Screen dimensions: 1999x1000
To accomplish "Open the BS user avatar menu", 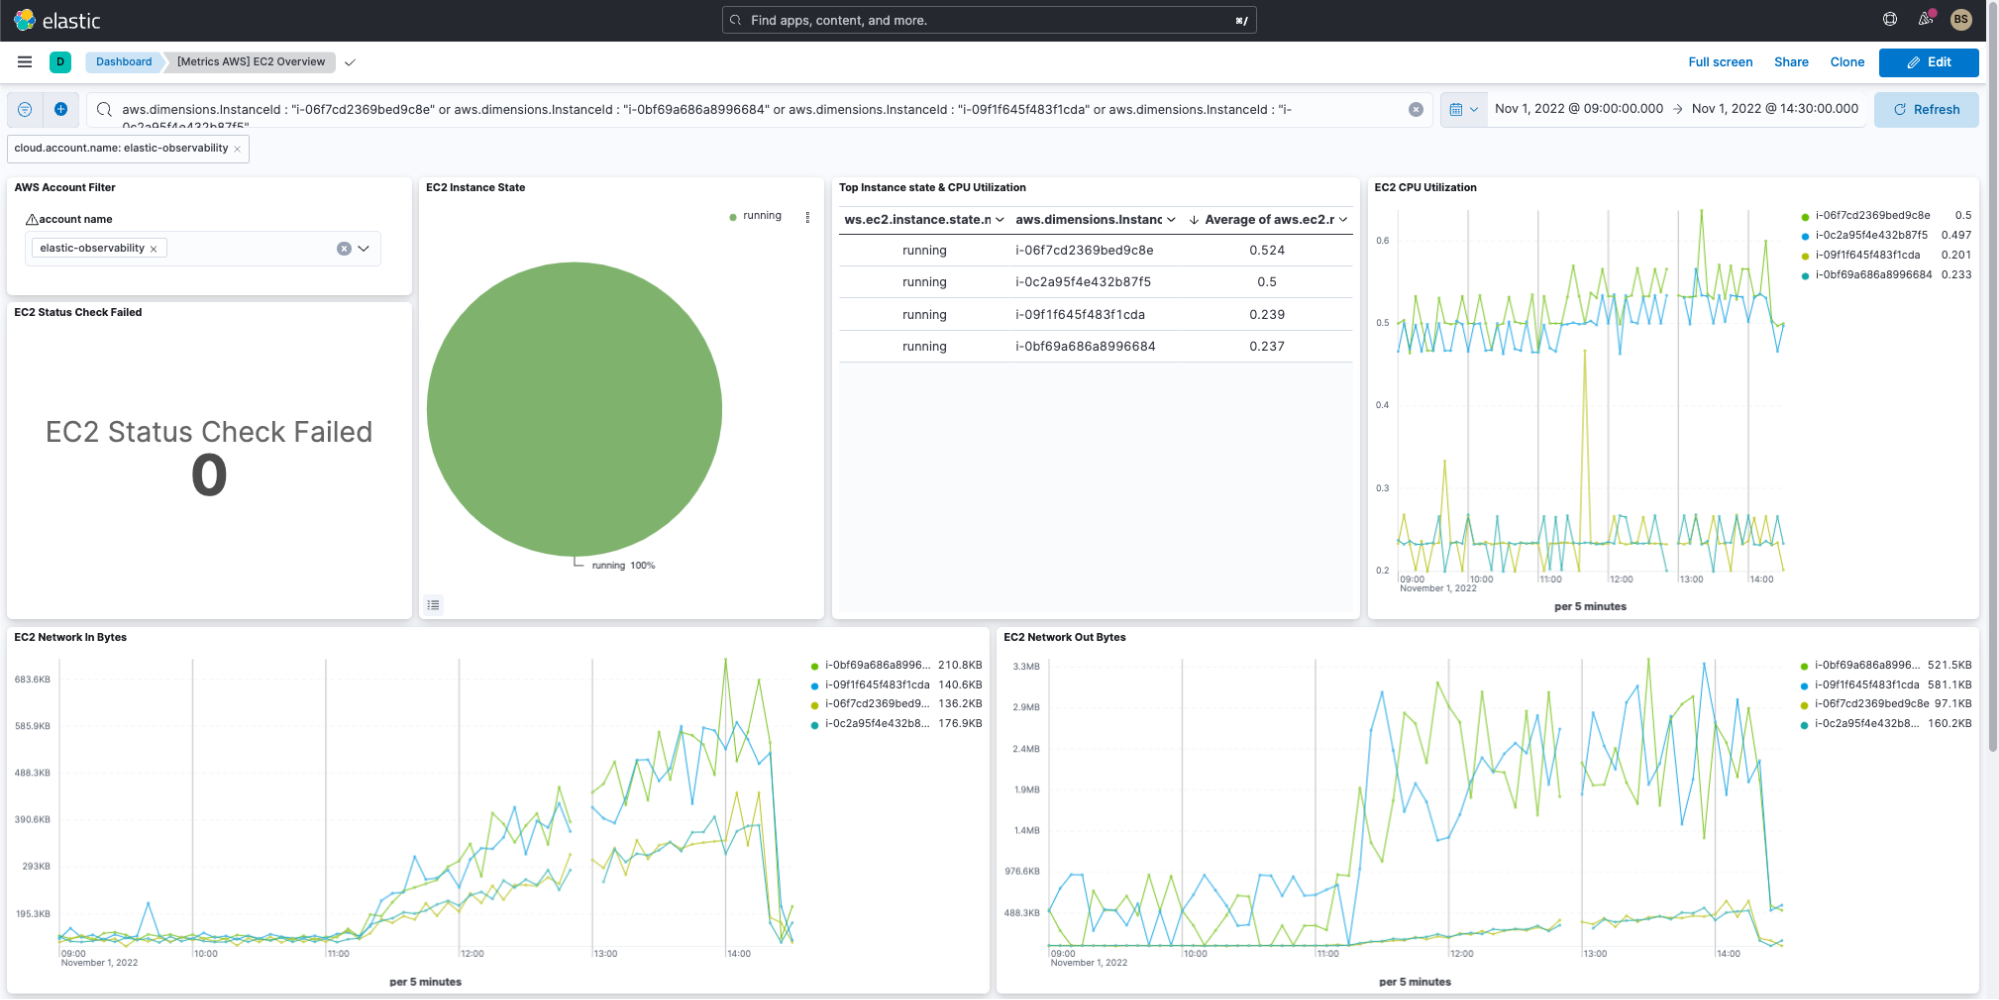I will coord(1961,19).
